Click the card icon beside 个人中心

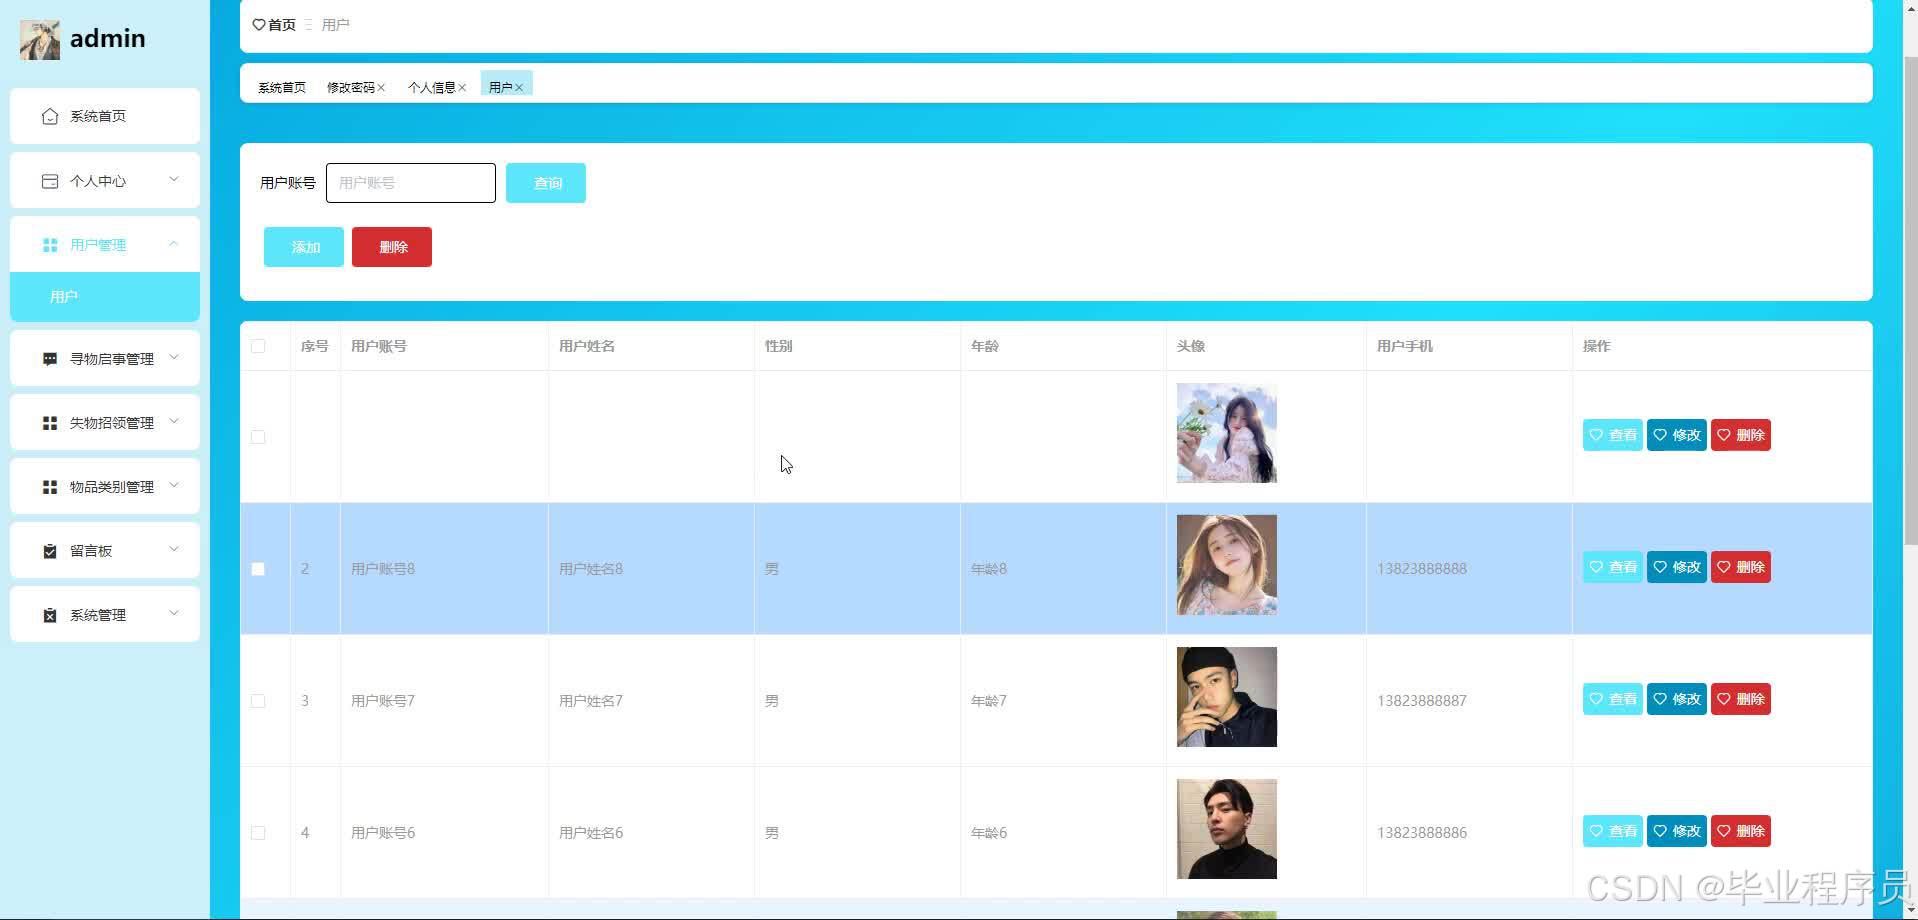pos(50,181)
